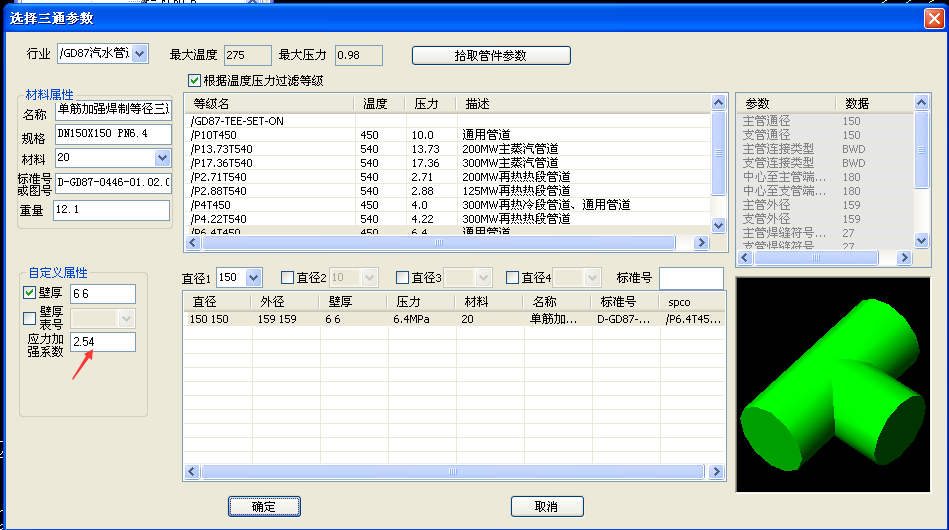Click the 确定 button
949x530 pixels.
(264, 506)
